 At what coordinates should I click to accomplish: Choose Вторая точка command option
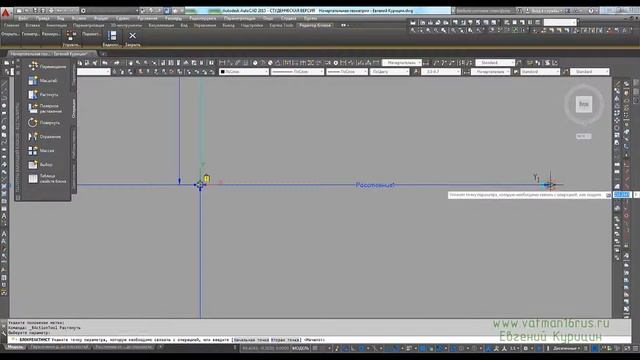coord(285,340)
